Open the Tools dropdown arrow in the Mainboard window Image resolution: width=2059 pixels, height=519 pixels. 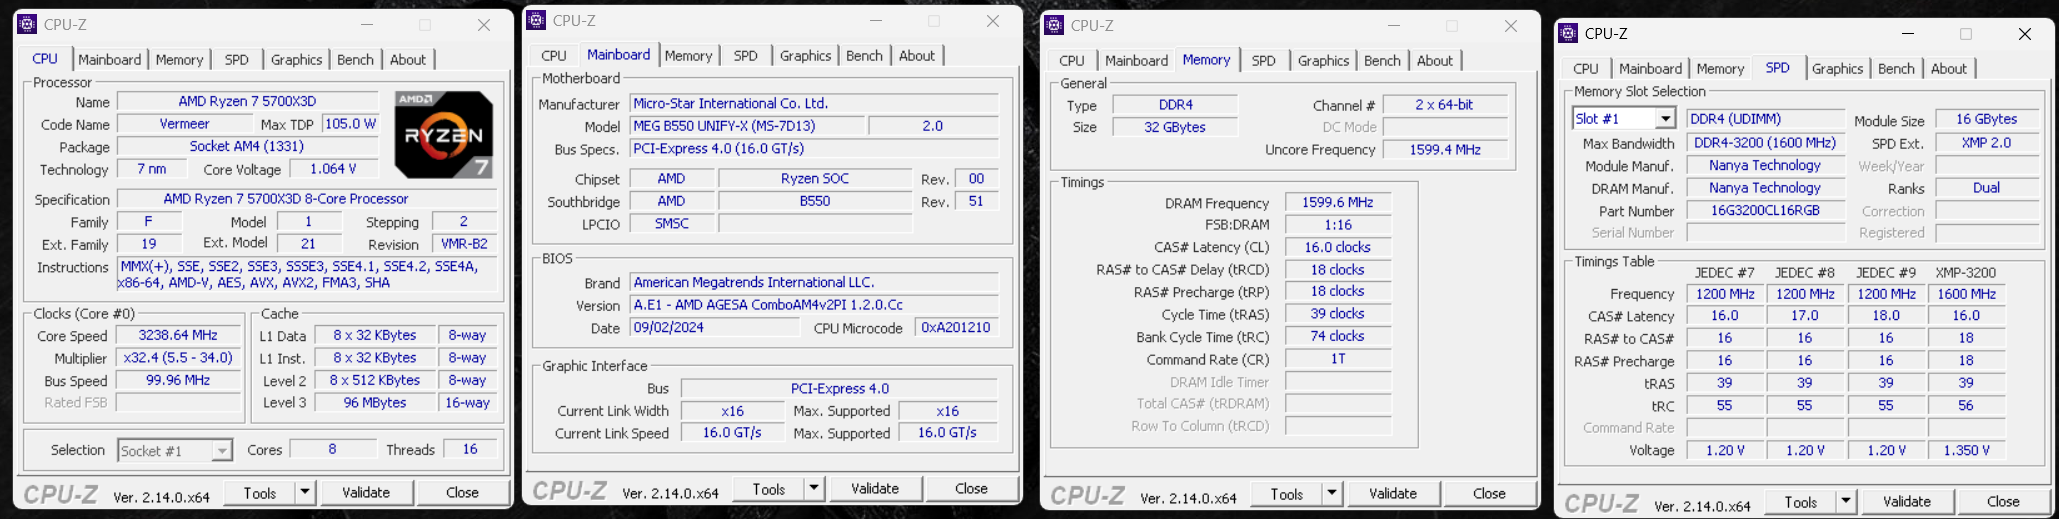pyautogui.click(x=814, y=488)
